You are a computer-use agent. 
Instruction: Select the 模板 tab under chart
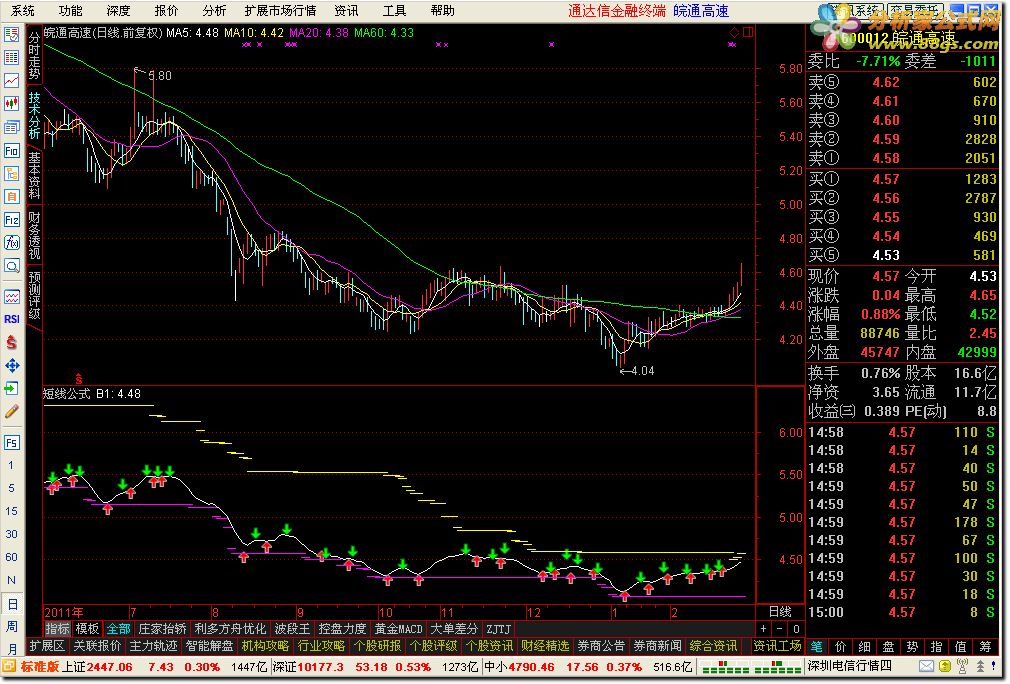pyautogui.click(x=88, y=629)
